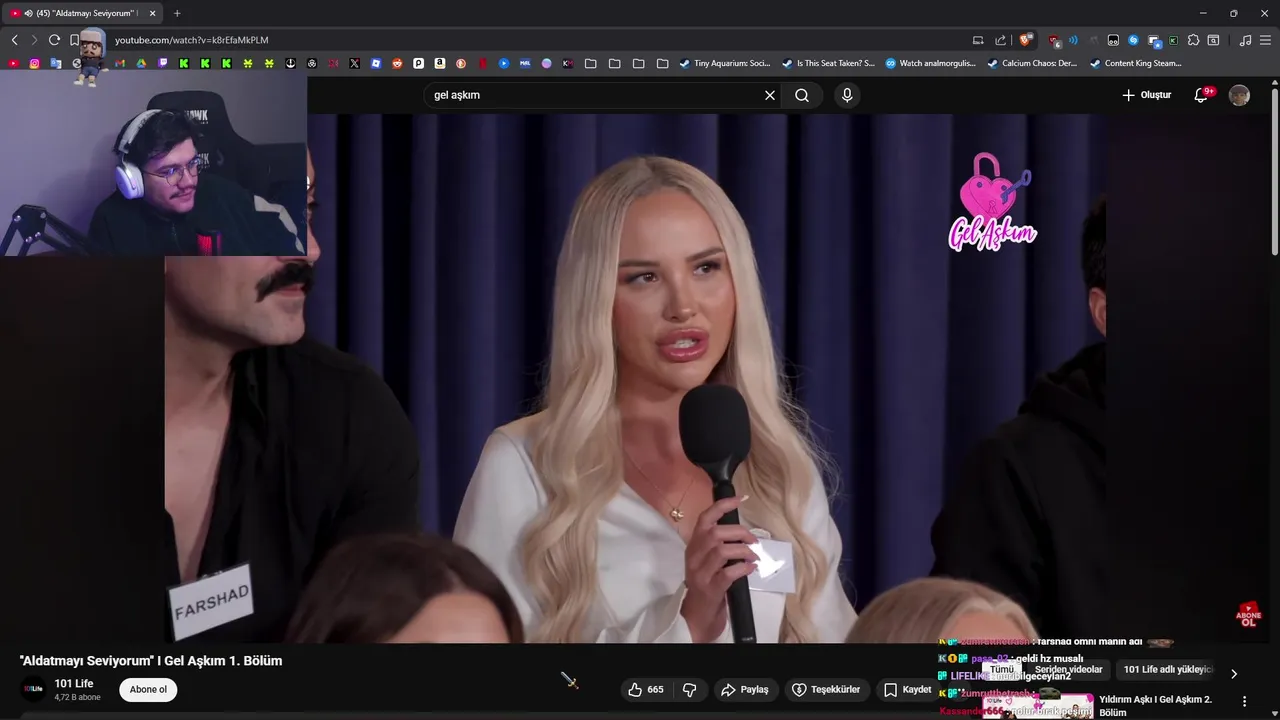Open the Reddit bookmark icon
This screenshot has width=1280, height=720.
(397, 63)
